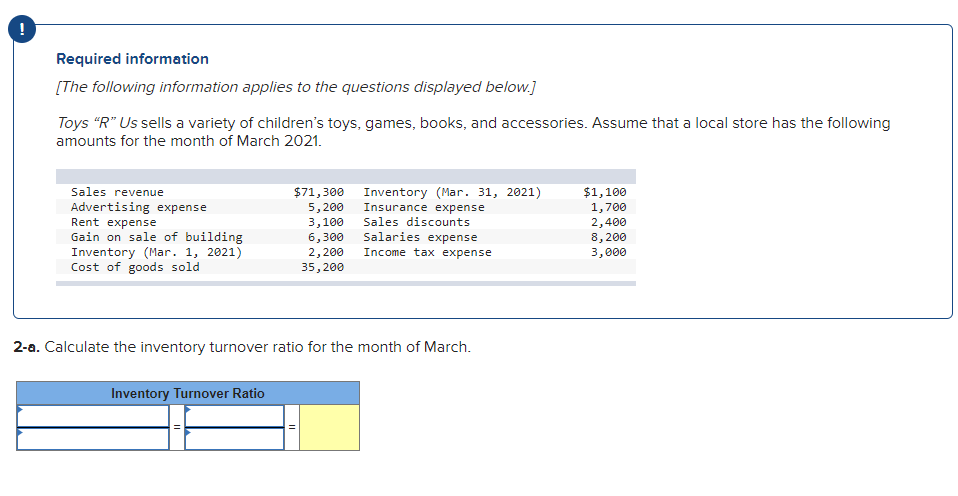
Task: Click the 5,200 advertising expense value
Action: [x=326, y=207]
